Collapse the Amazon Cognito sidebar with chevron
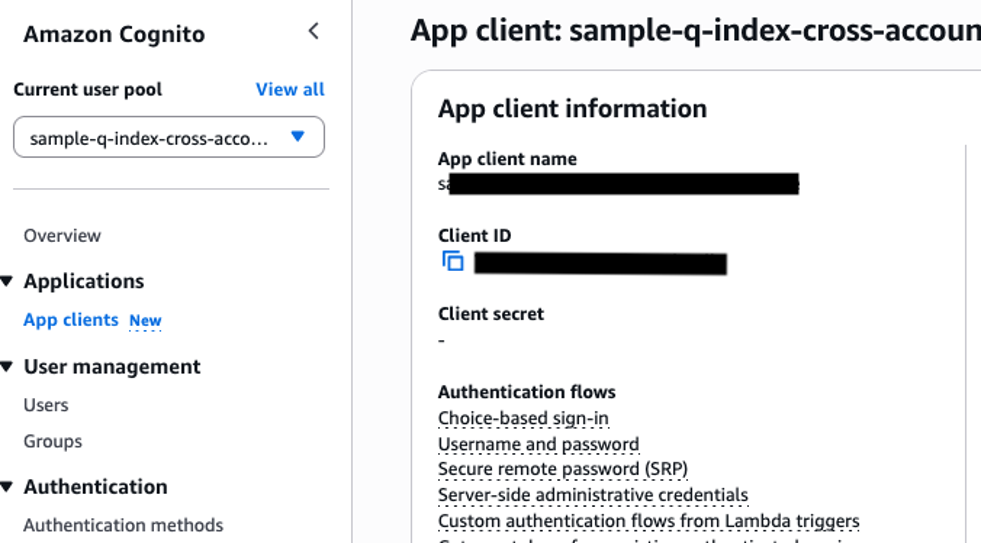This screenshot has width=982, height=544. point(314,31)
